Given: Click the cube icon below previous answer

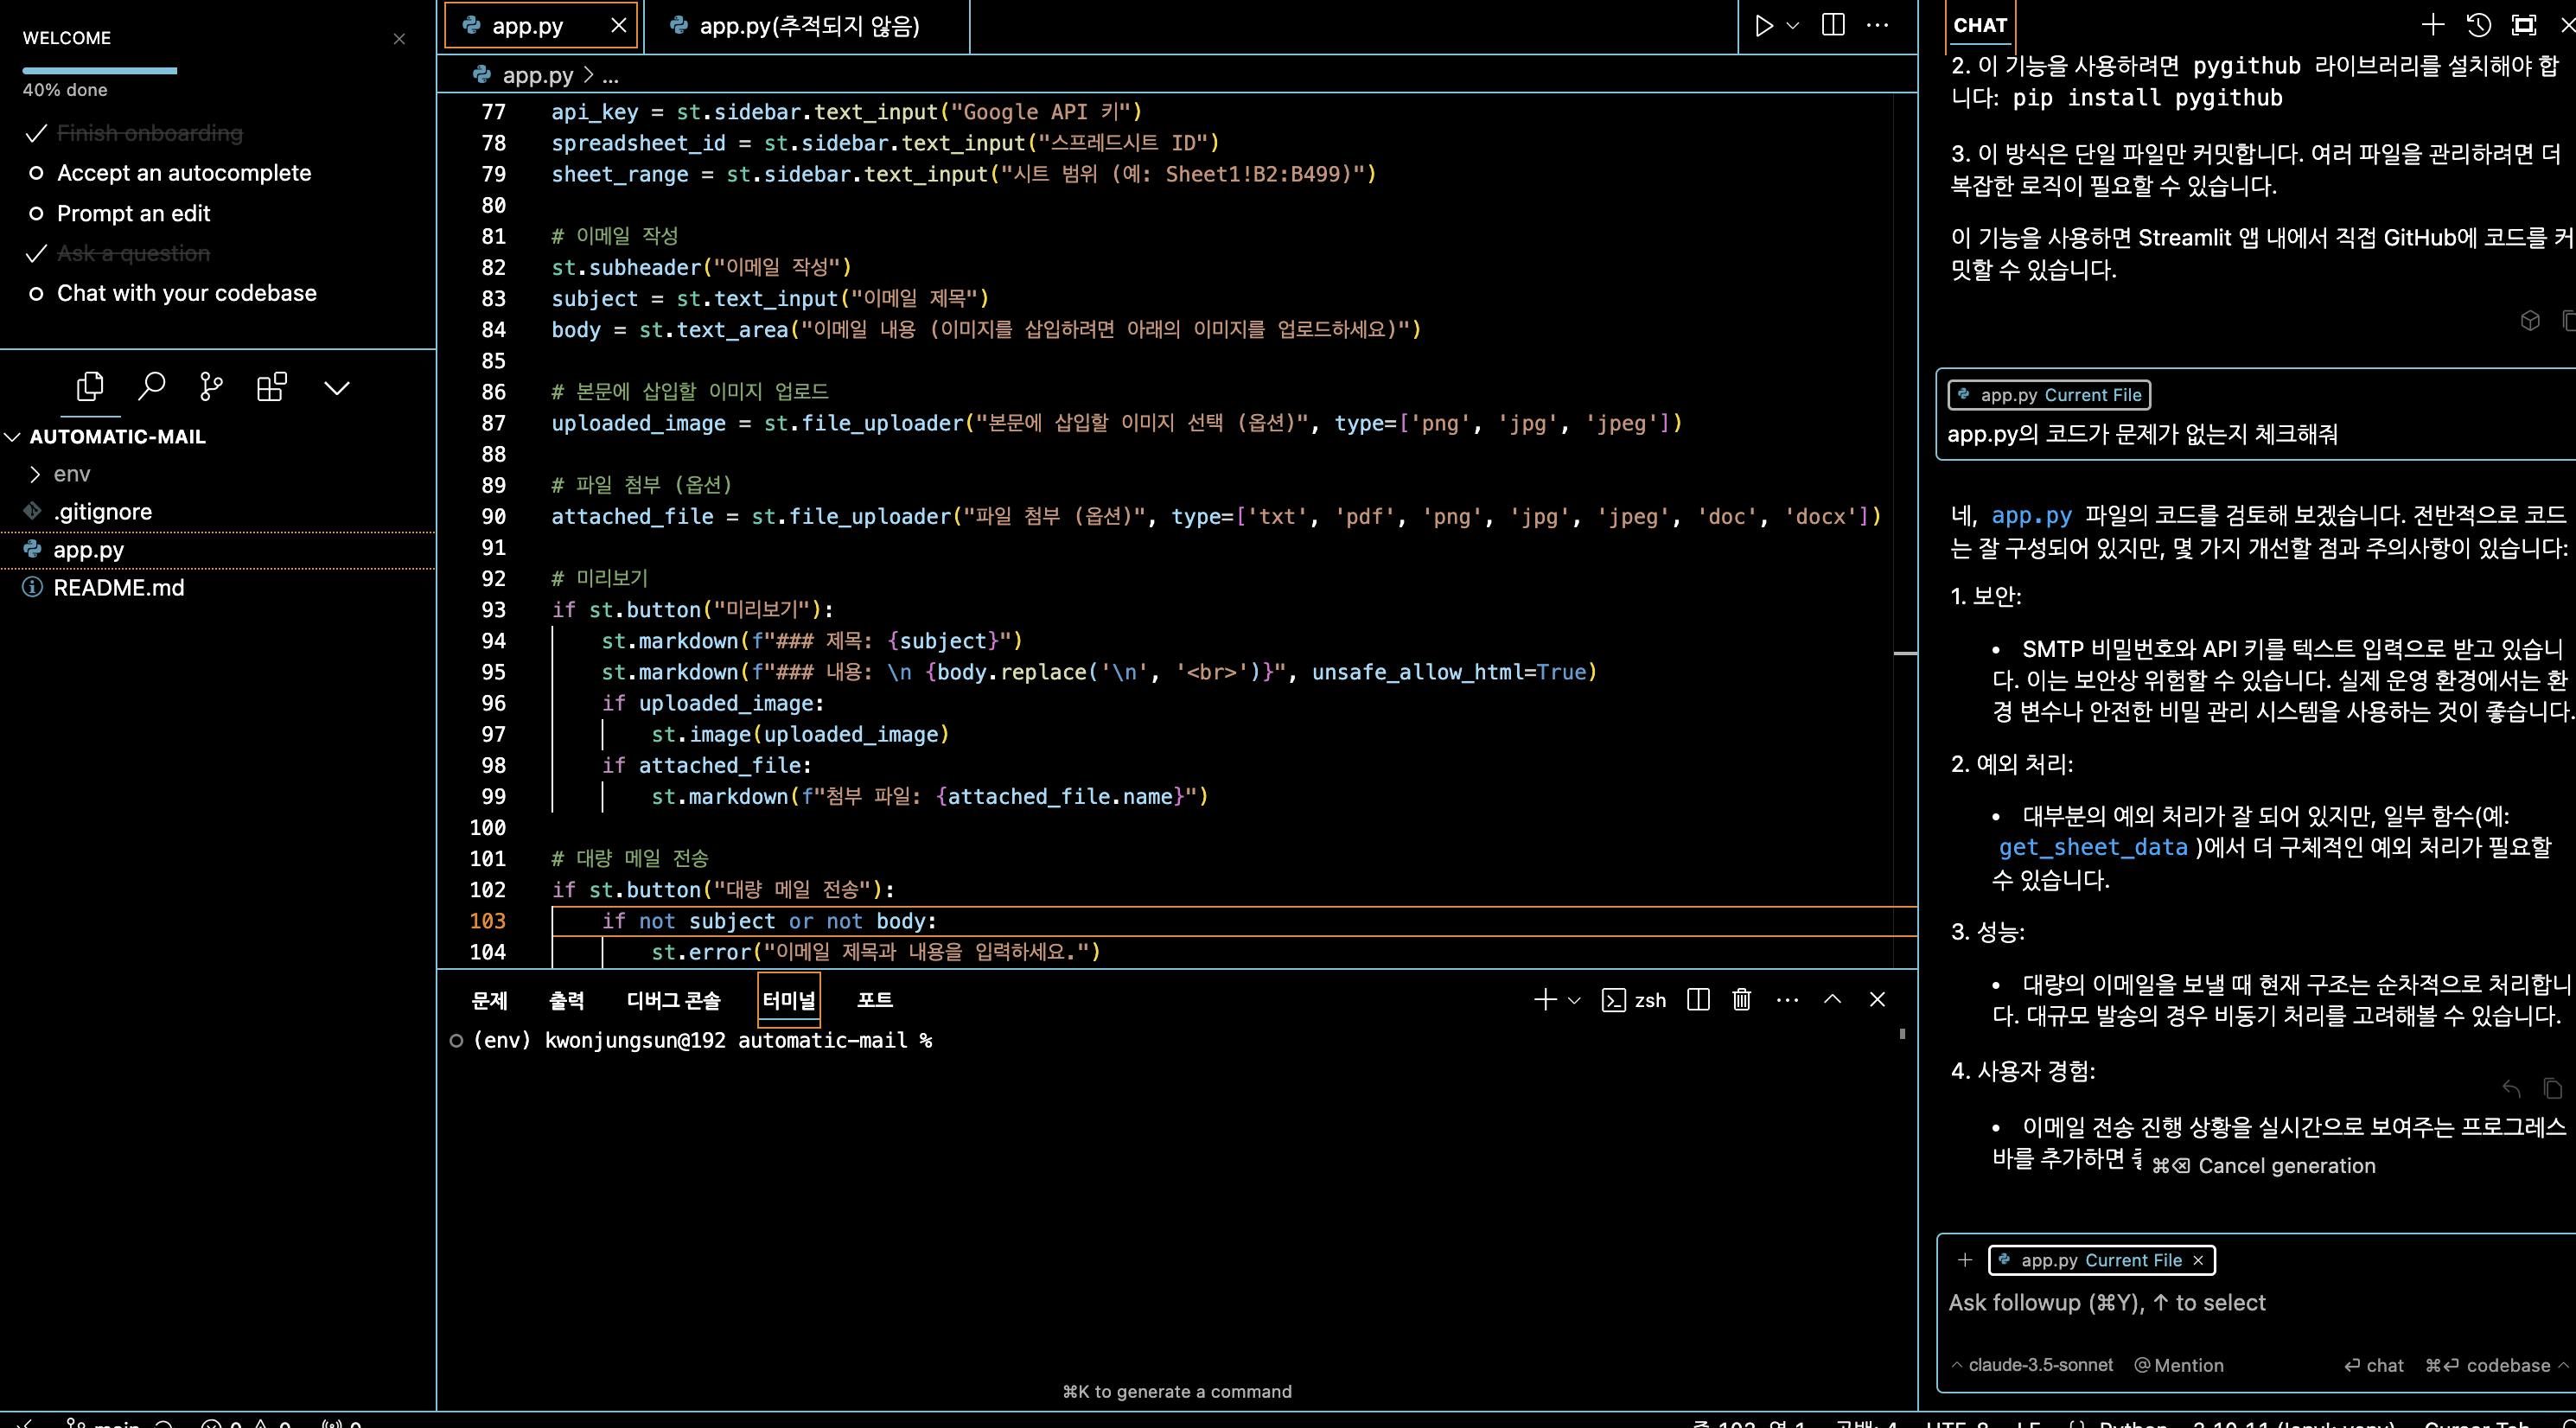Looking at the screenshot, I should pyautogui.click(x=2530, y=320).
